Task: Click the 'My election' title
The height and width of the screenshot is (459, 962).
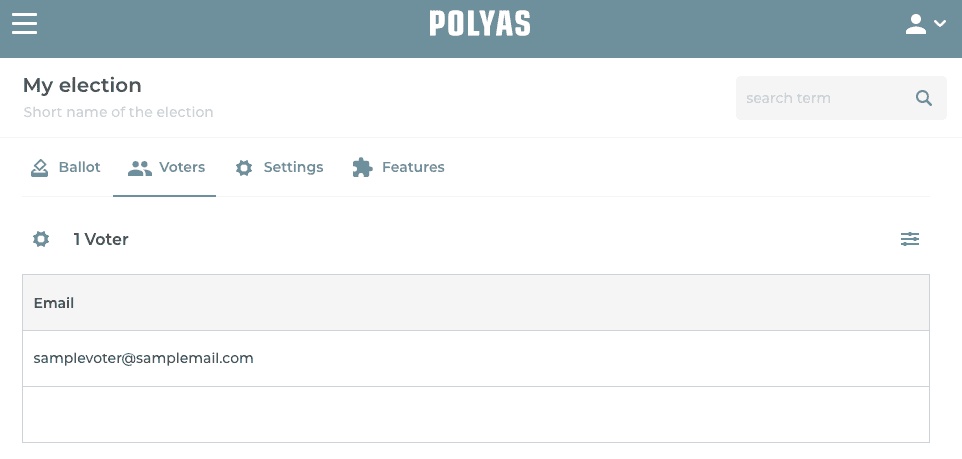Action: [x=82, y=85]
